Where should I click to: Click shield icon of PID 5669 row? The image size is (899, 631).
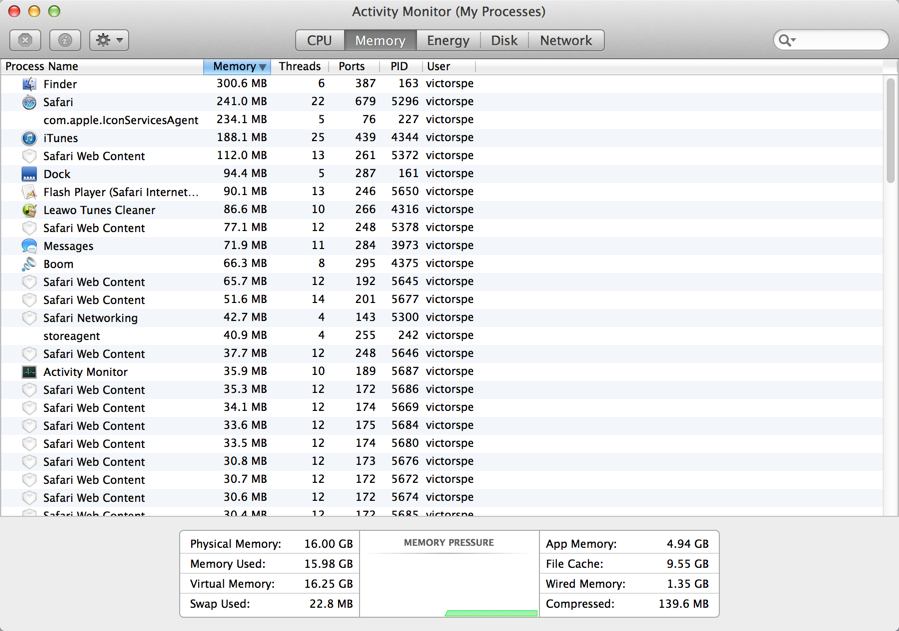(29, 407)
